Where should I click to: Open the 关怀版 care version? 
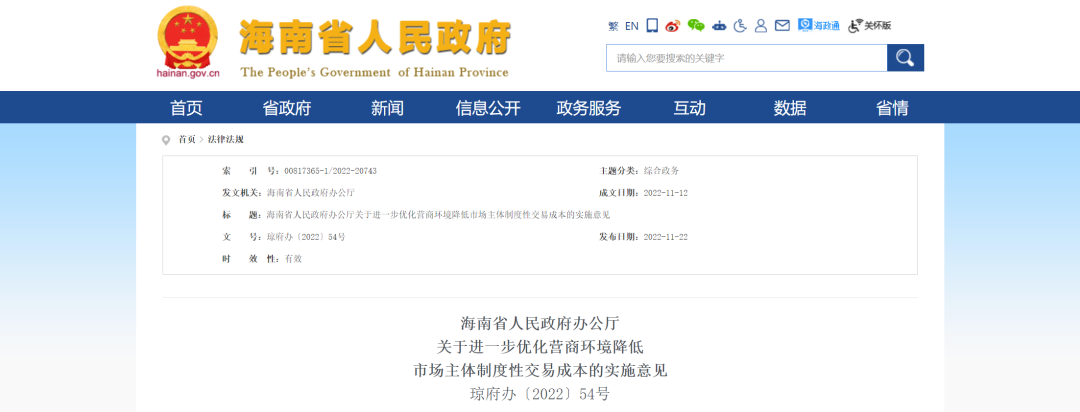pos(869,26)
